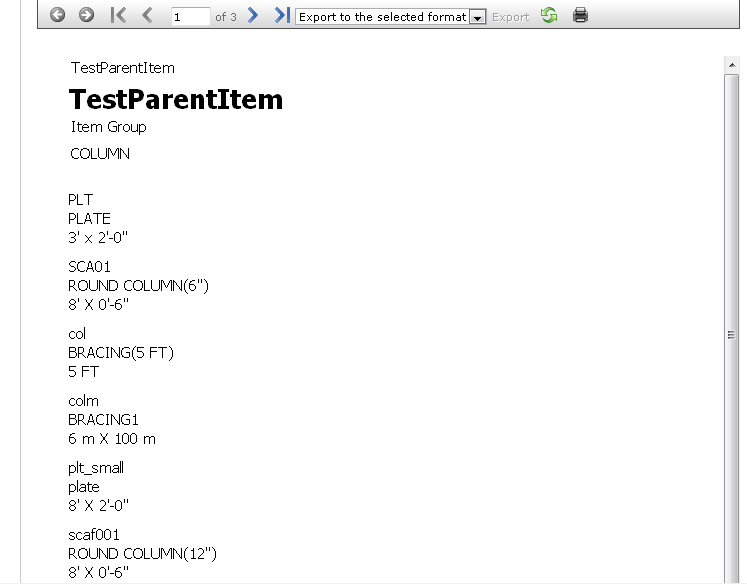This screenshot has width=747, height=585.
Task: Click the Export link
Action: 510,17
